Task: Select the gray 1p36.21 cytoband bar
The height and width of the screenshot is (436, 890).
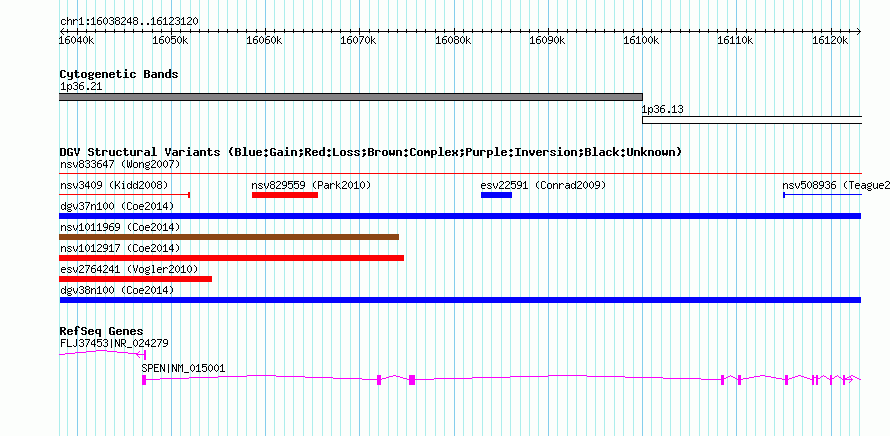Action: tap(351, 97)
